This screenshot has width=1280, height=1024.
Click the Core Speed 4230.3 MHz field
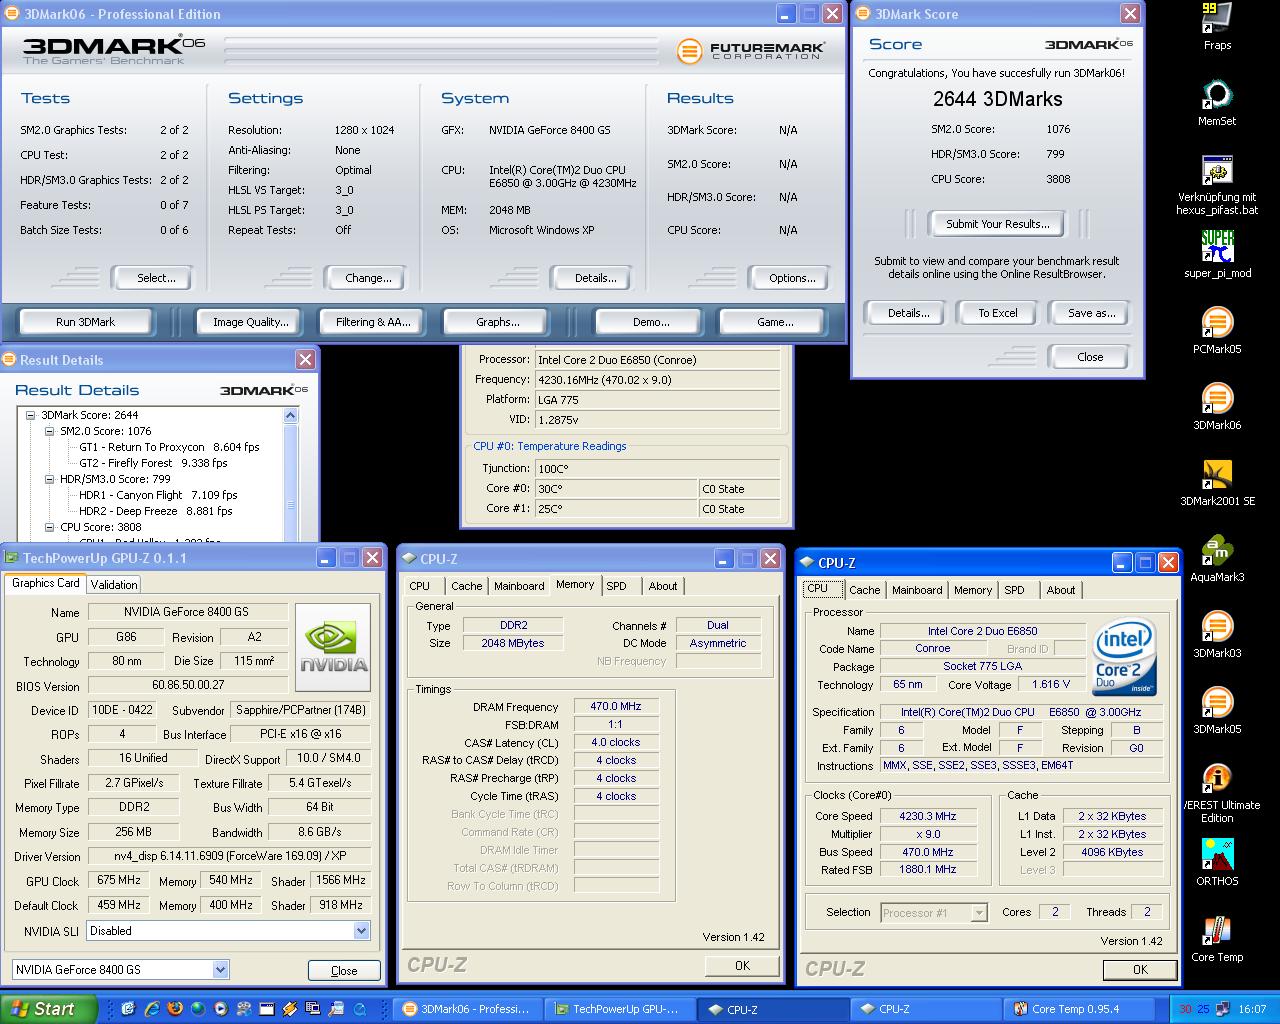928,816
